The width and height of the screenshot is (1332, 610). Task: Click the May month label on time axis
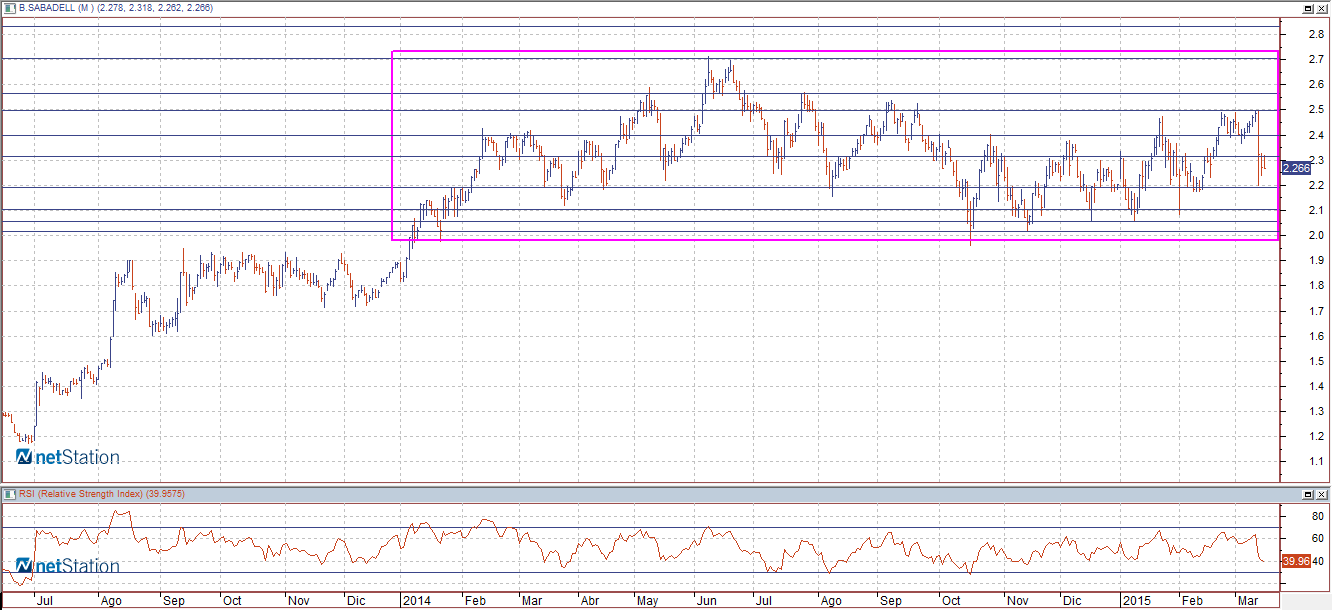click(648, 602)
